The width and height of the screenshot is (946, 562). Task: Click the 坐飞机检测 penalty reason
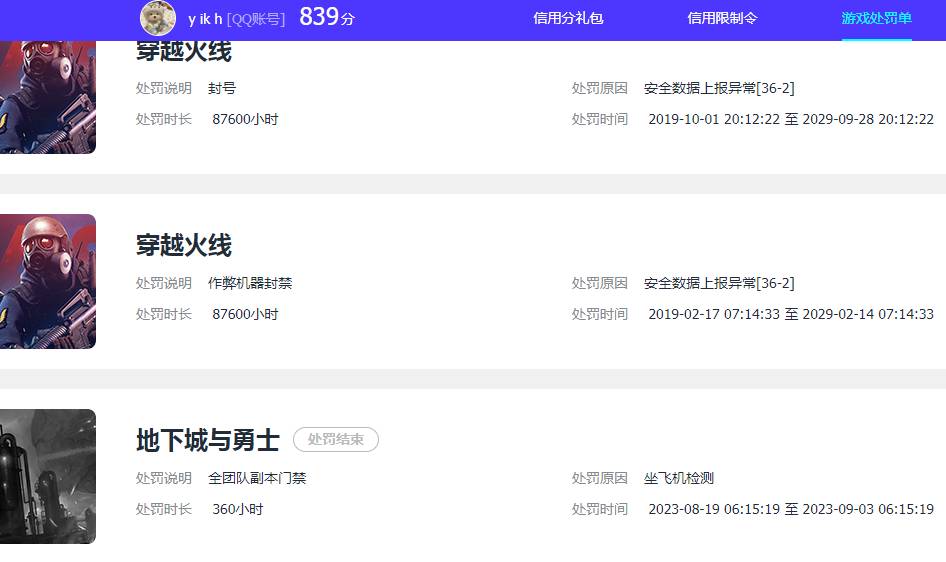[679, 478]
